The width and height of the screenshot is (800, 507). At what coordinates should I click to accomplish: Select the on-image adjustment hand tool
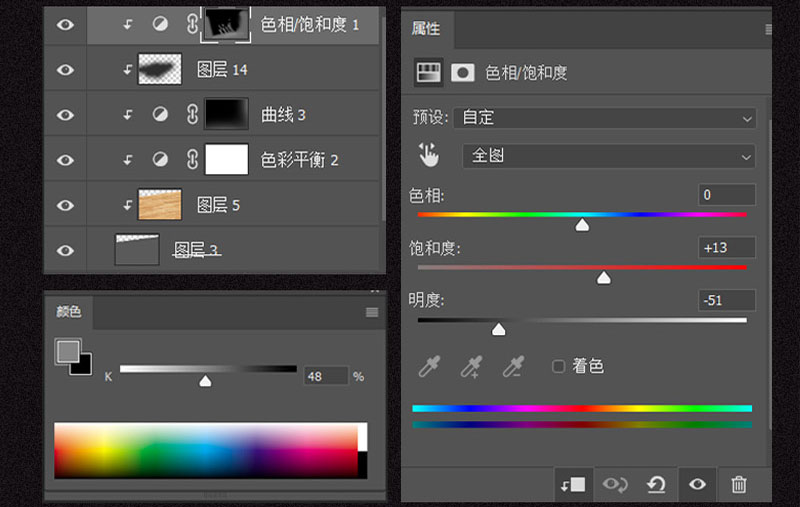(x=429, y=155)
